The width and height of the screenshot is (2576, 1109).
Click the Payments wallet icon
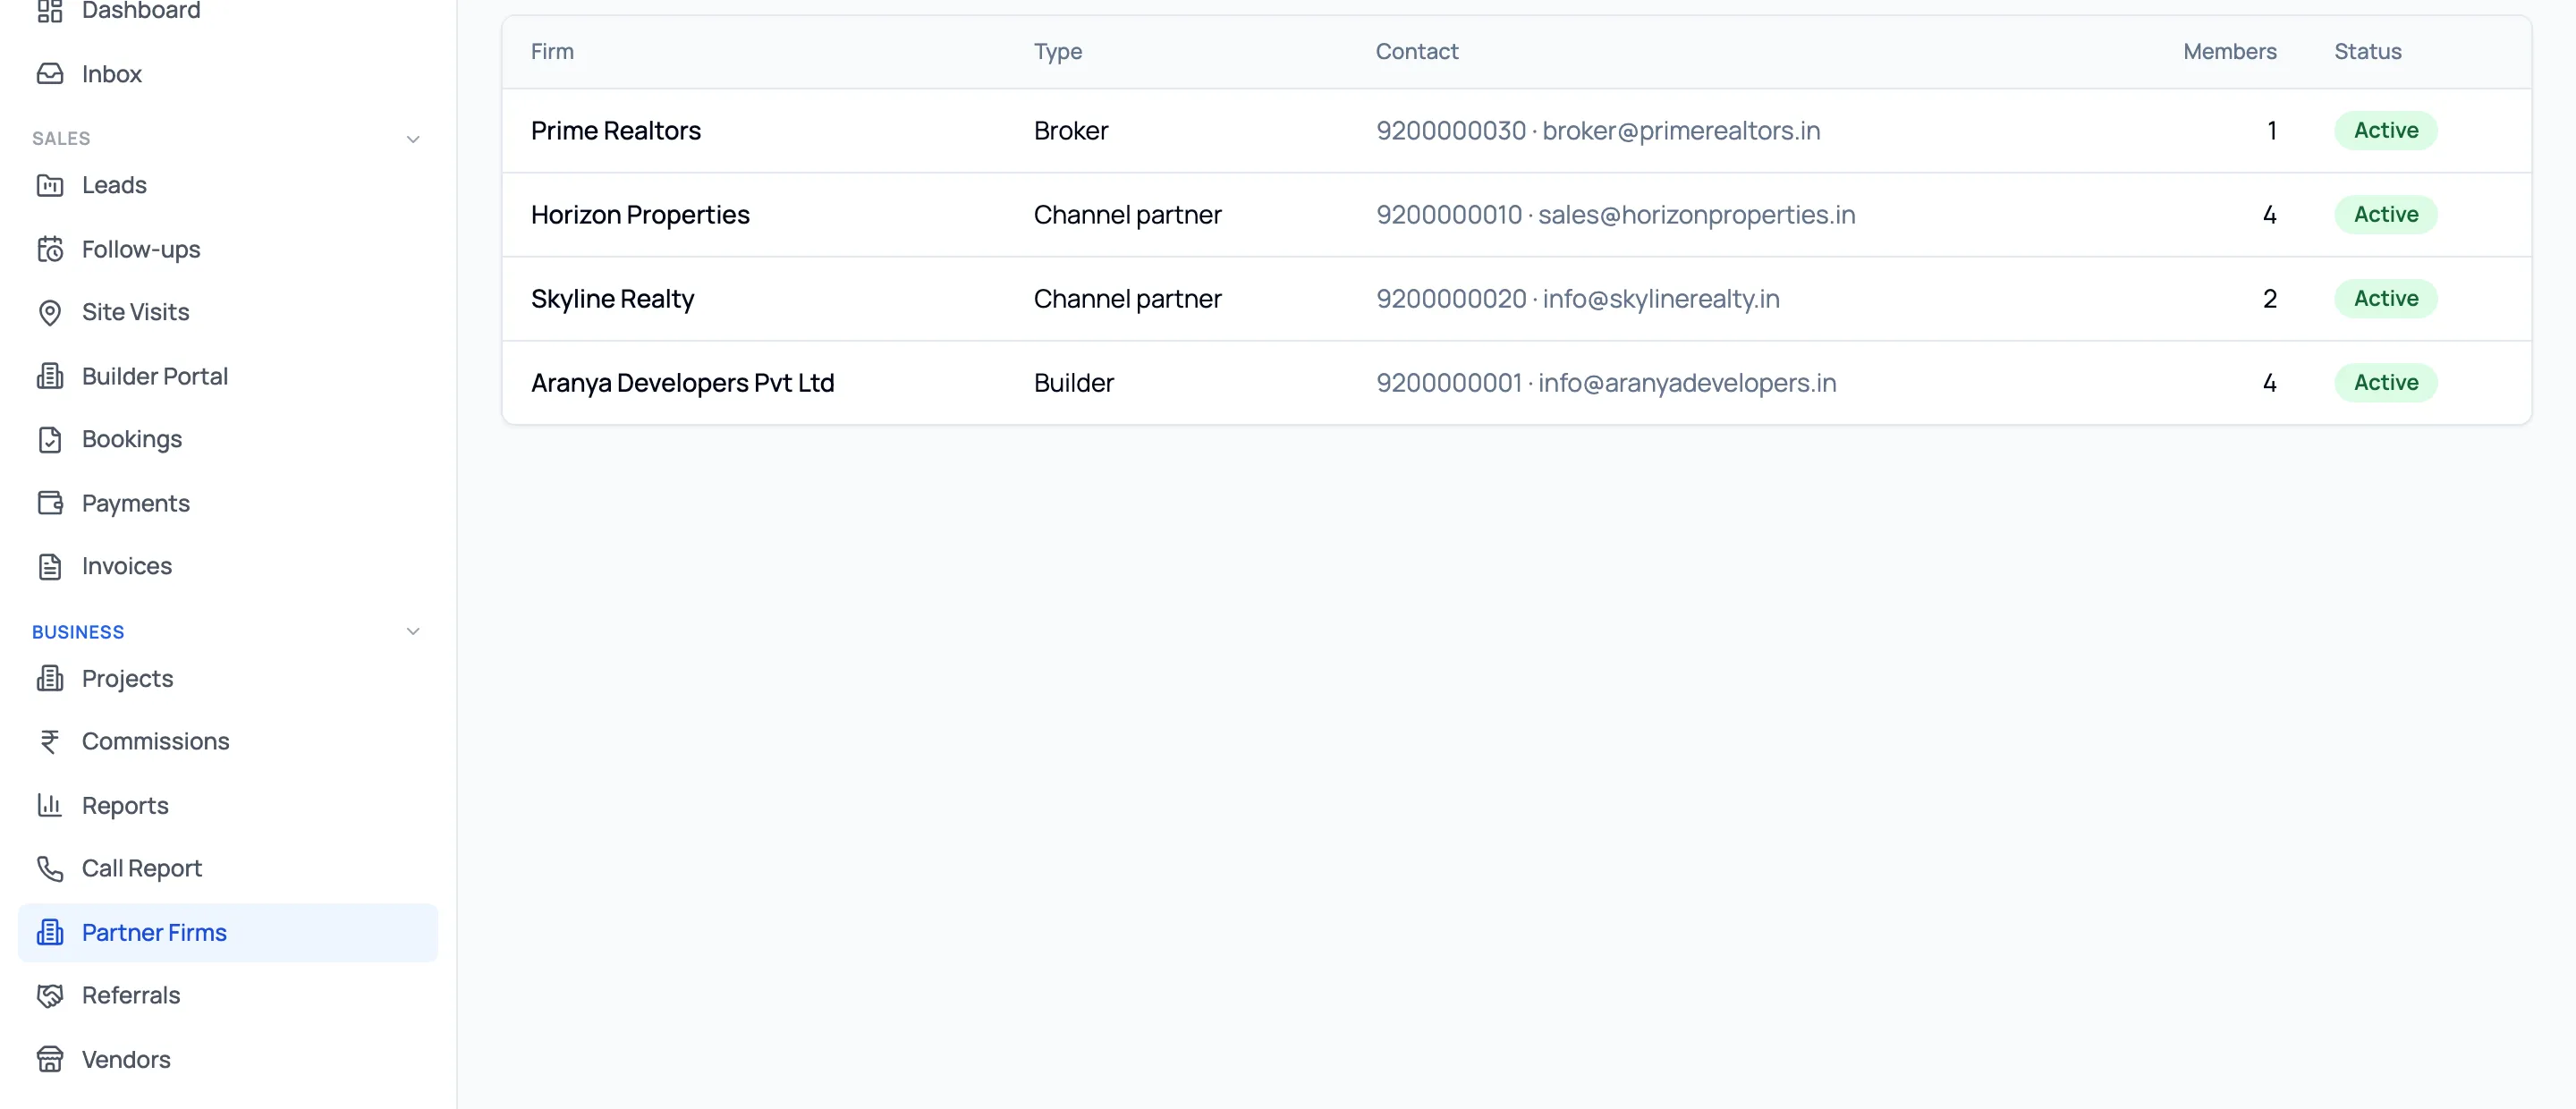pyautogui.click(x=50, y=503)
